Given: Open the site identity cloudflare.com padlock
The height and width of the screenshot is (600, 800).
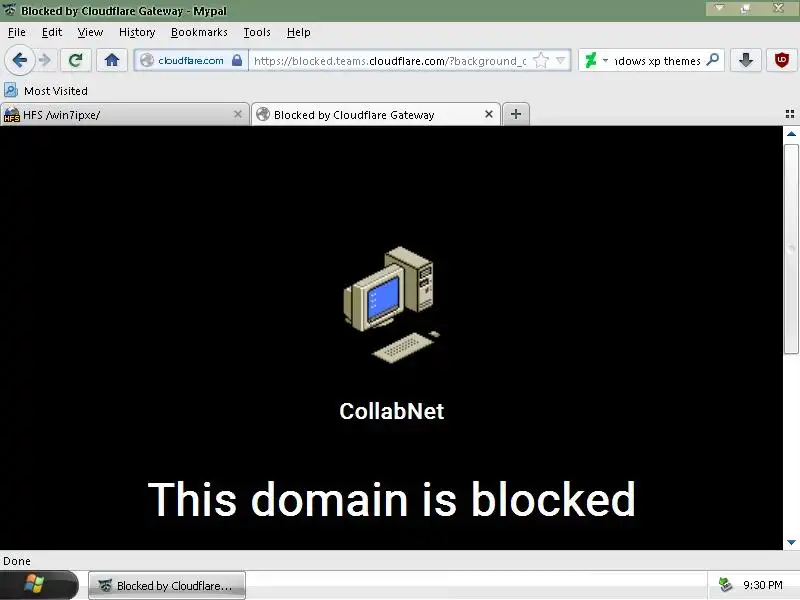Looking at the screenshot, I should pos(191,60).
